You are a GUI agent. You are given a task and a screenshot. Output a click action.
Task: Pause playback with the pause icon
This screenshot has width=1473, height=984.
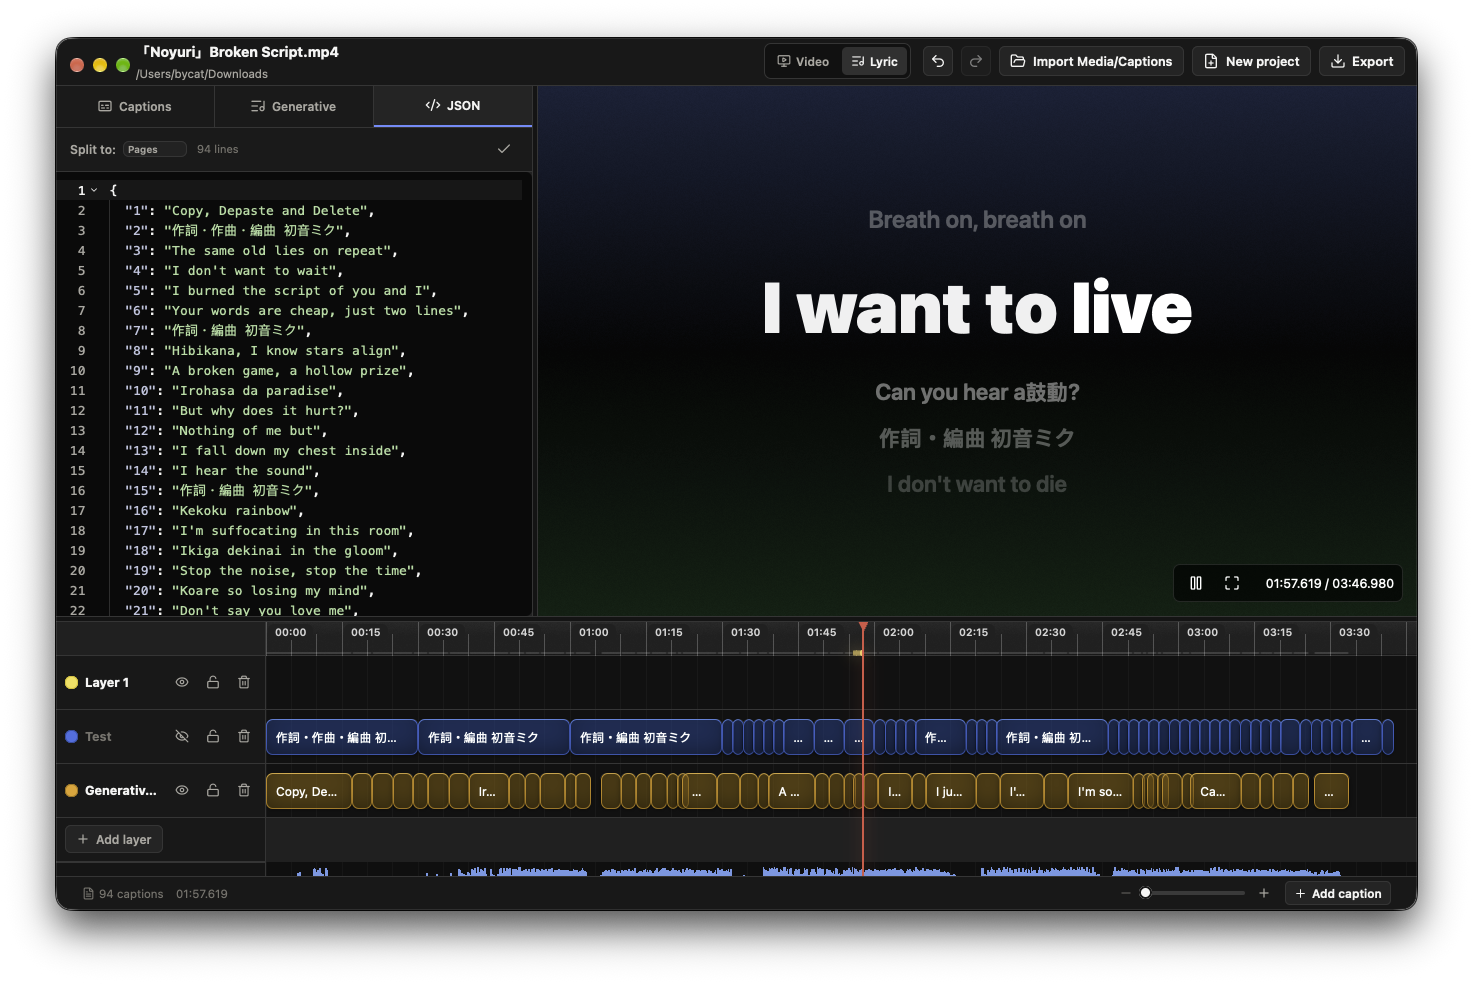pyautogui.click(x=1196, y=583)
